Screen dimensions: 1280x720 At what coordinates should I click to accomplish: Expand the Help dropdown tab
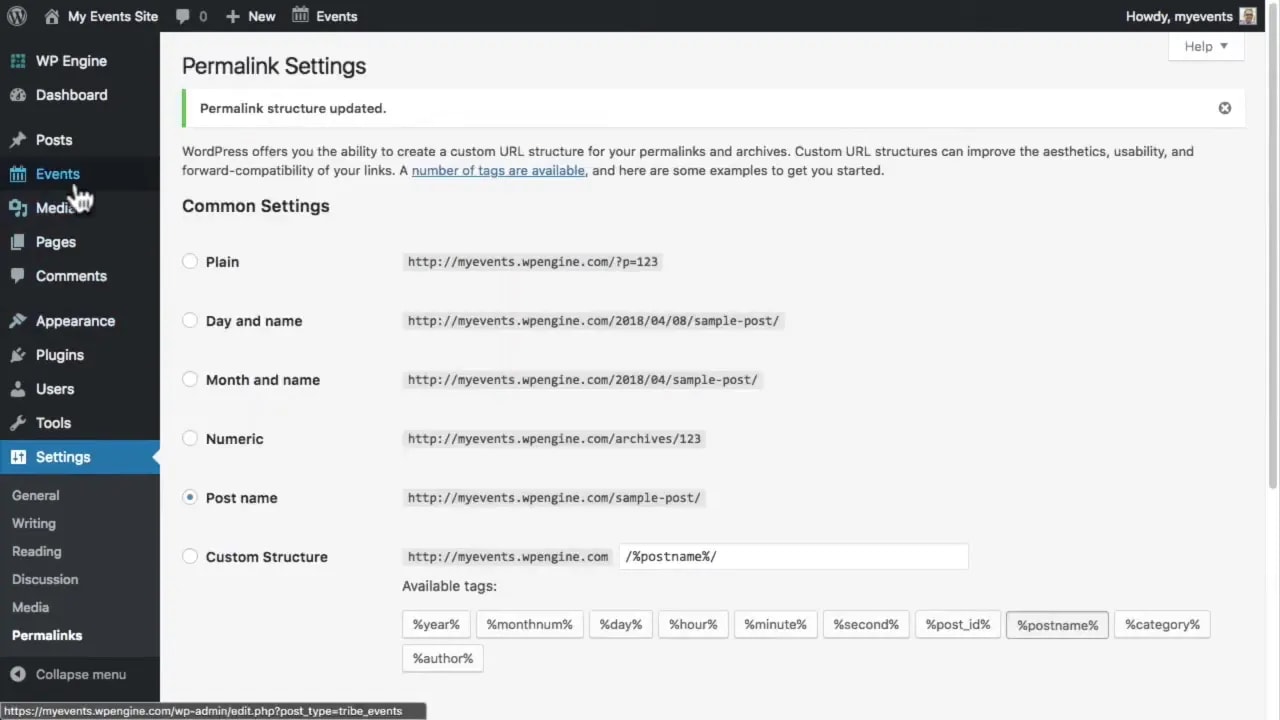1206,46
